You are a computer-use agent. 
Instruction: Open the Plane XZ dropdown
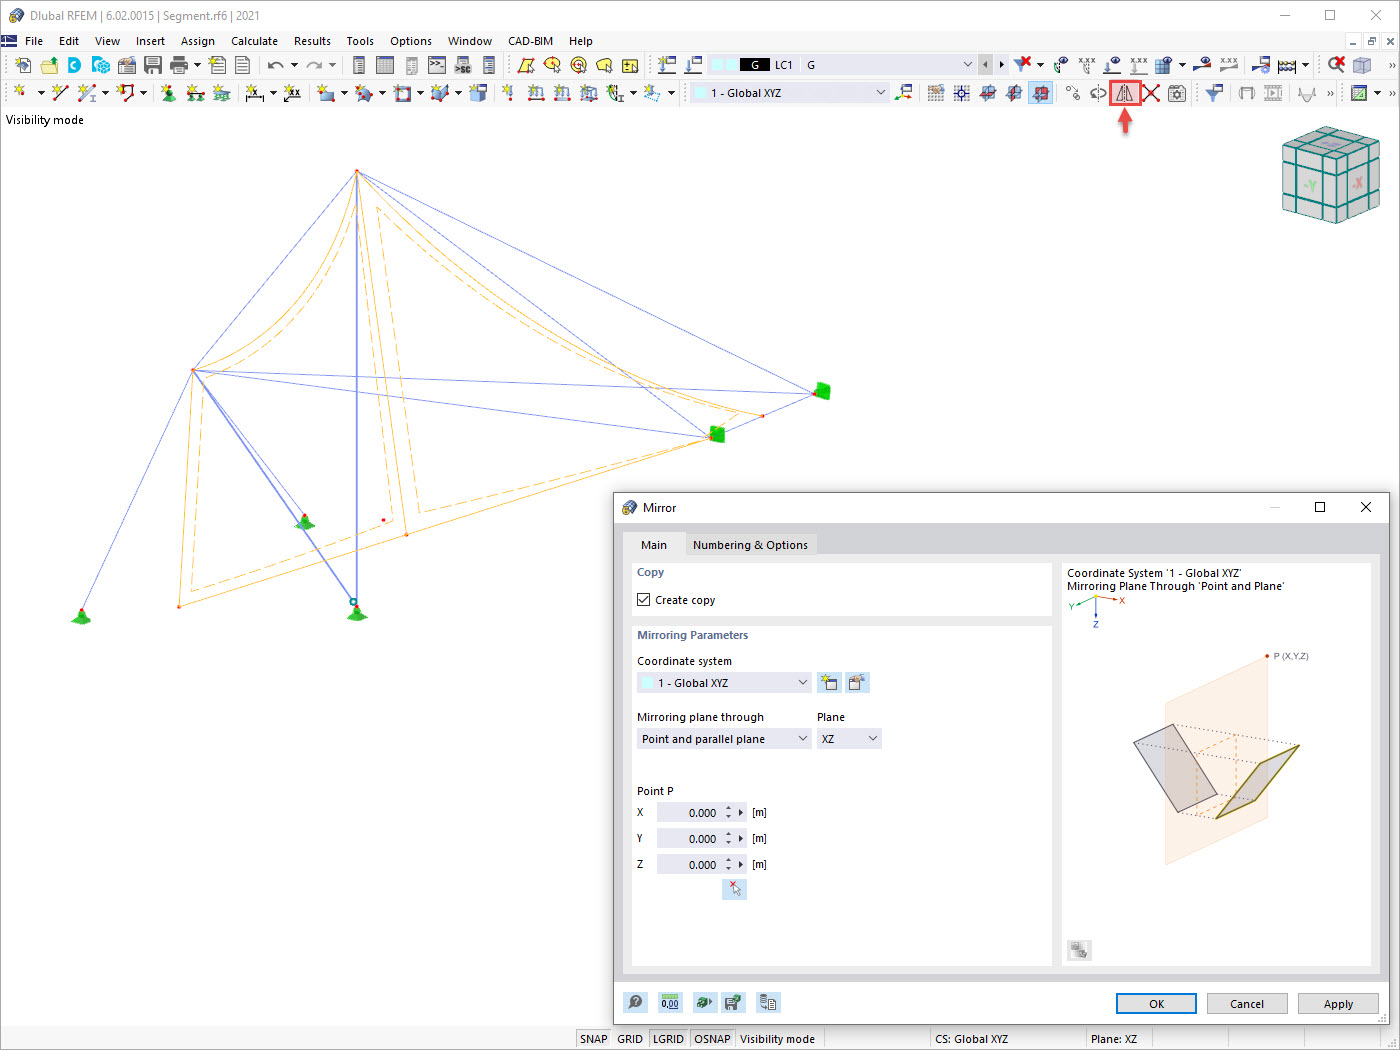(x=849, y=739)
